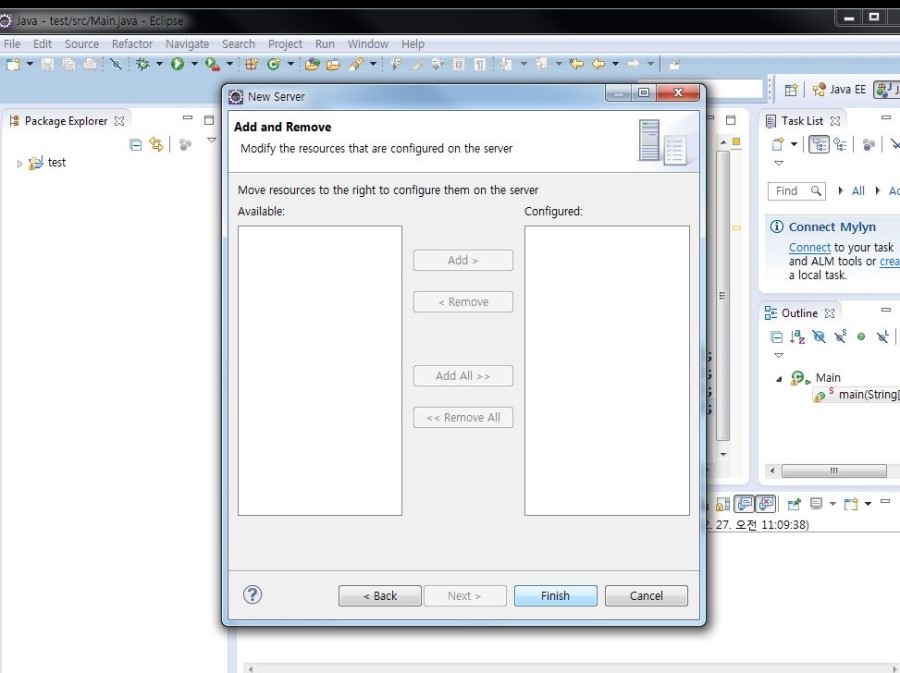The width and height of the screenshot is (900, 673).
Task: Open the Source menu
Action: pos(82,44)
